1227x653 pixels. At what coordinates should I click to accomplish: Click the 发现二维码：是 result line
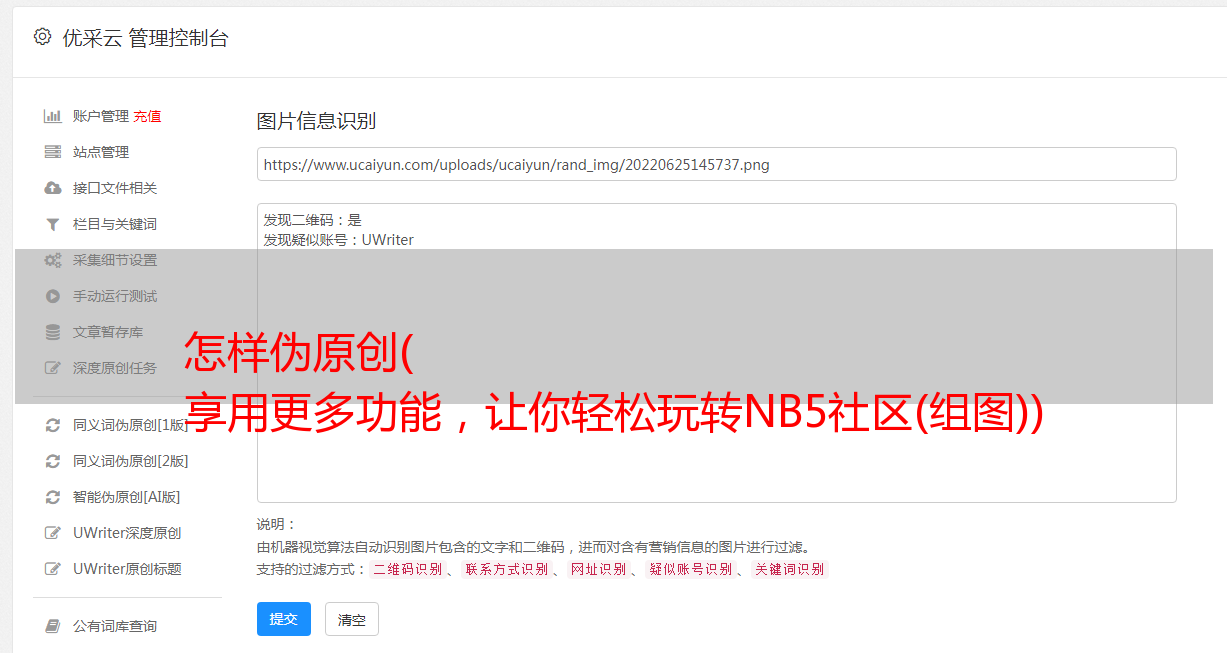click(x=313, y=220)
